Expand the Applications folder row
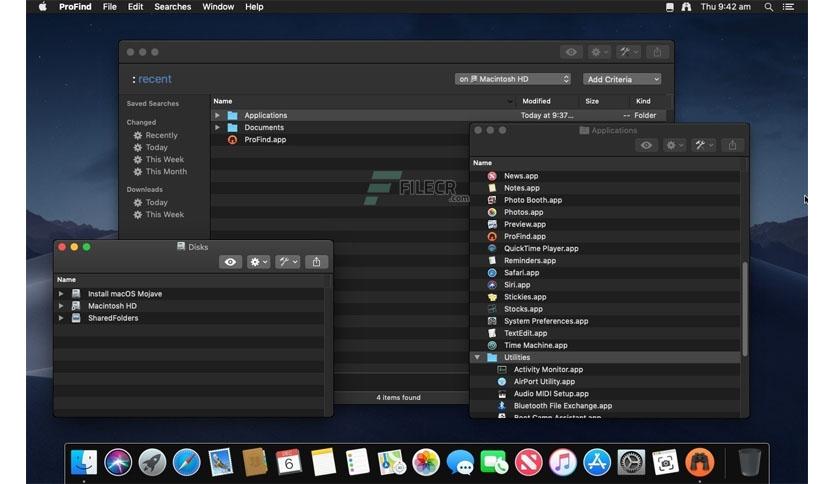The width and height of the screenshot is (836, 484). [x=217, y=115]
